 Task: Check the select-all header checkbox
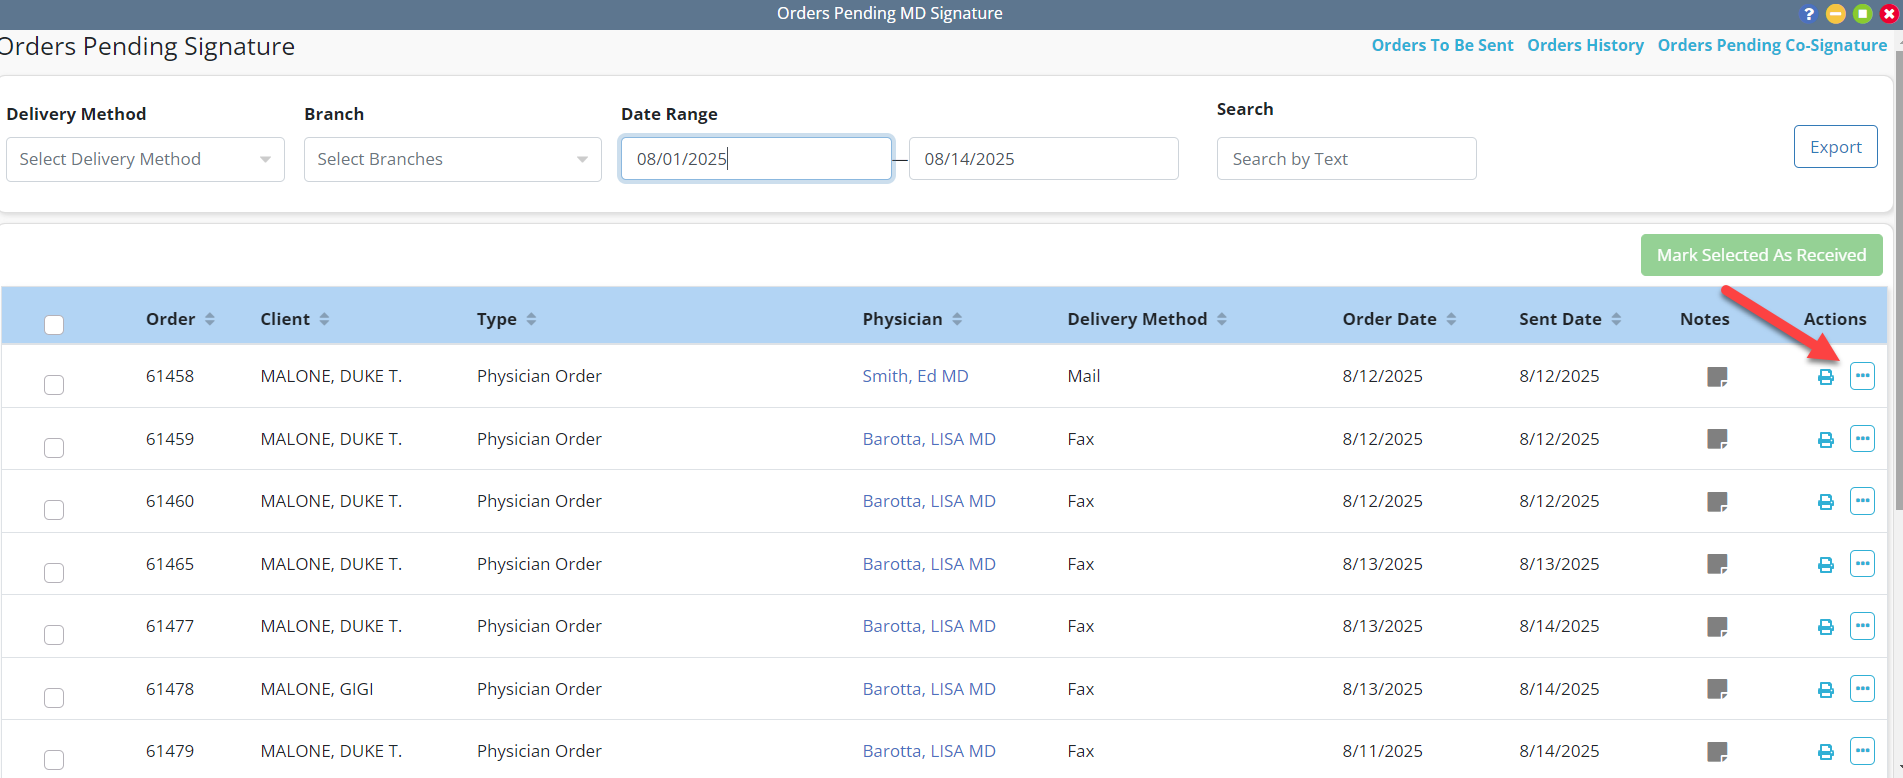coord(54,324)
